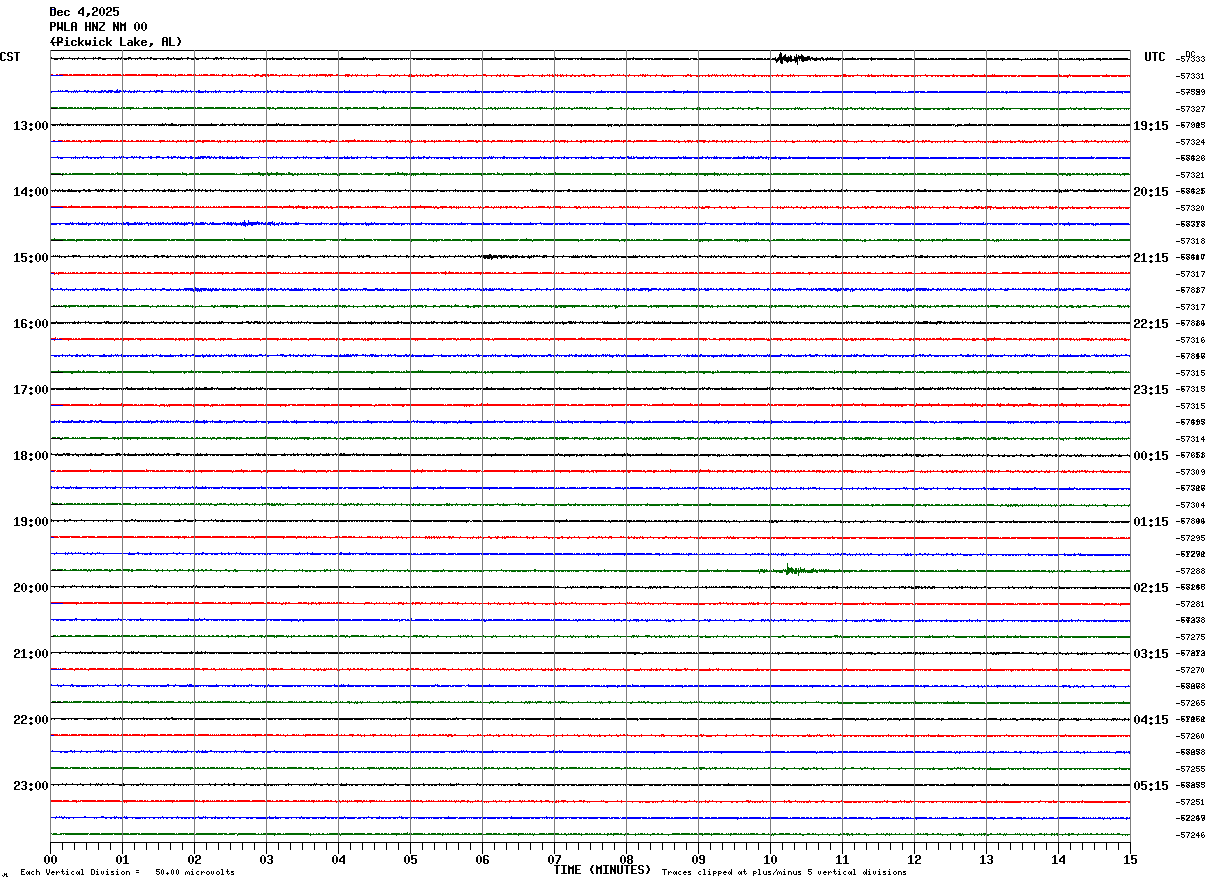Click the 19:15 UTC time label
Screen dimensions: 1210x886
pyautogui.click(x=1150, y=126)
